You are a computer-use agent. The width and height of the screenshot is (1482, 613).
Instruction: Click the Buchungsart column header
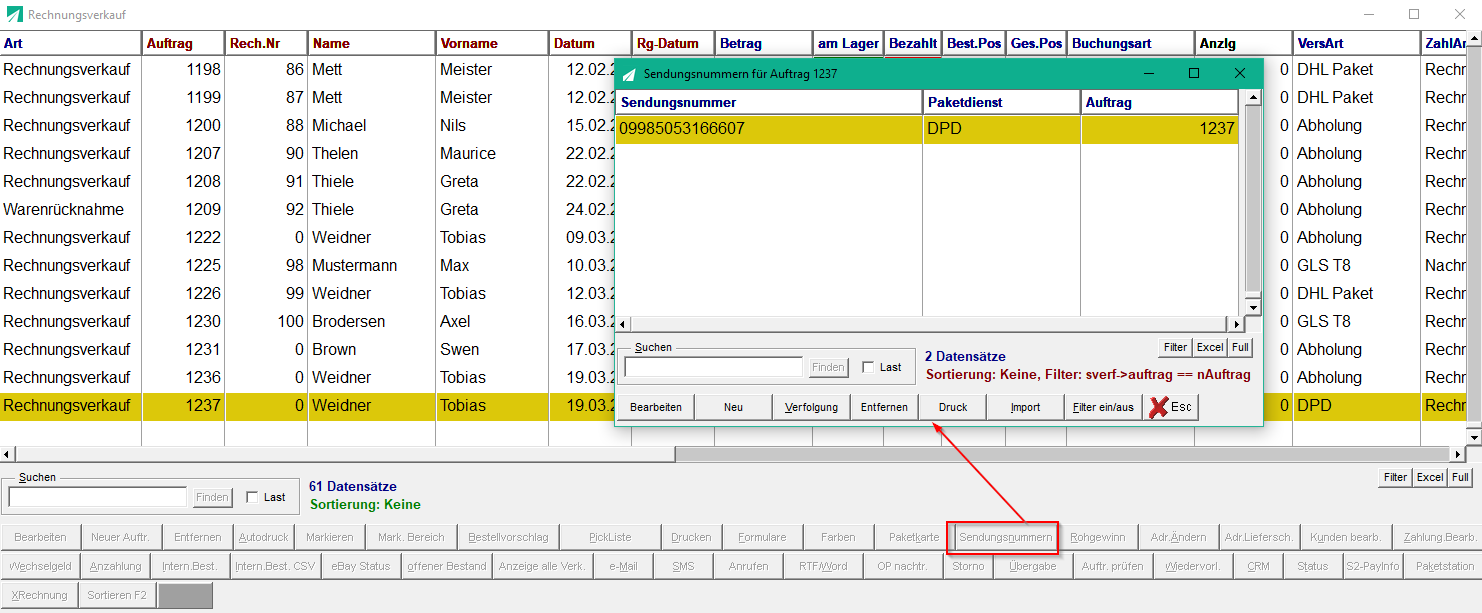pos(1130,43)
